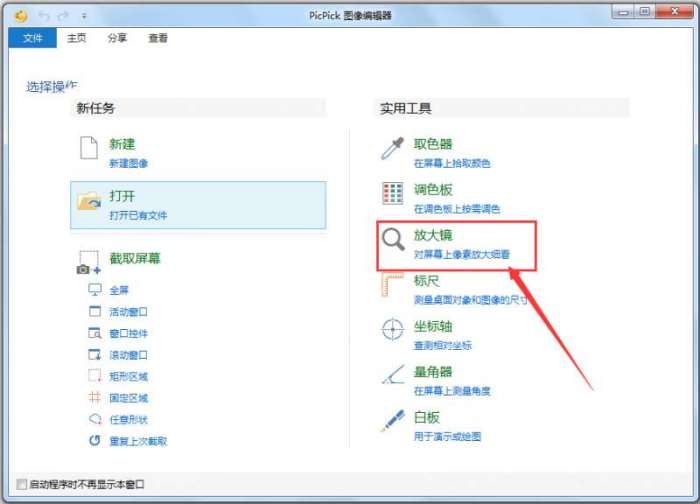Click the open folder icon for 打开
700x504 pixels.
click(x=89, y=201)
